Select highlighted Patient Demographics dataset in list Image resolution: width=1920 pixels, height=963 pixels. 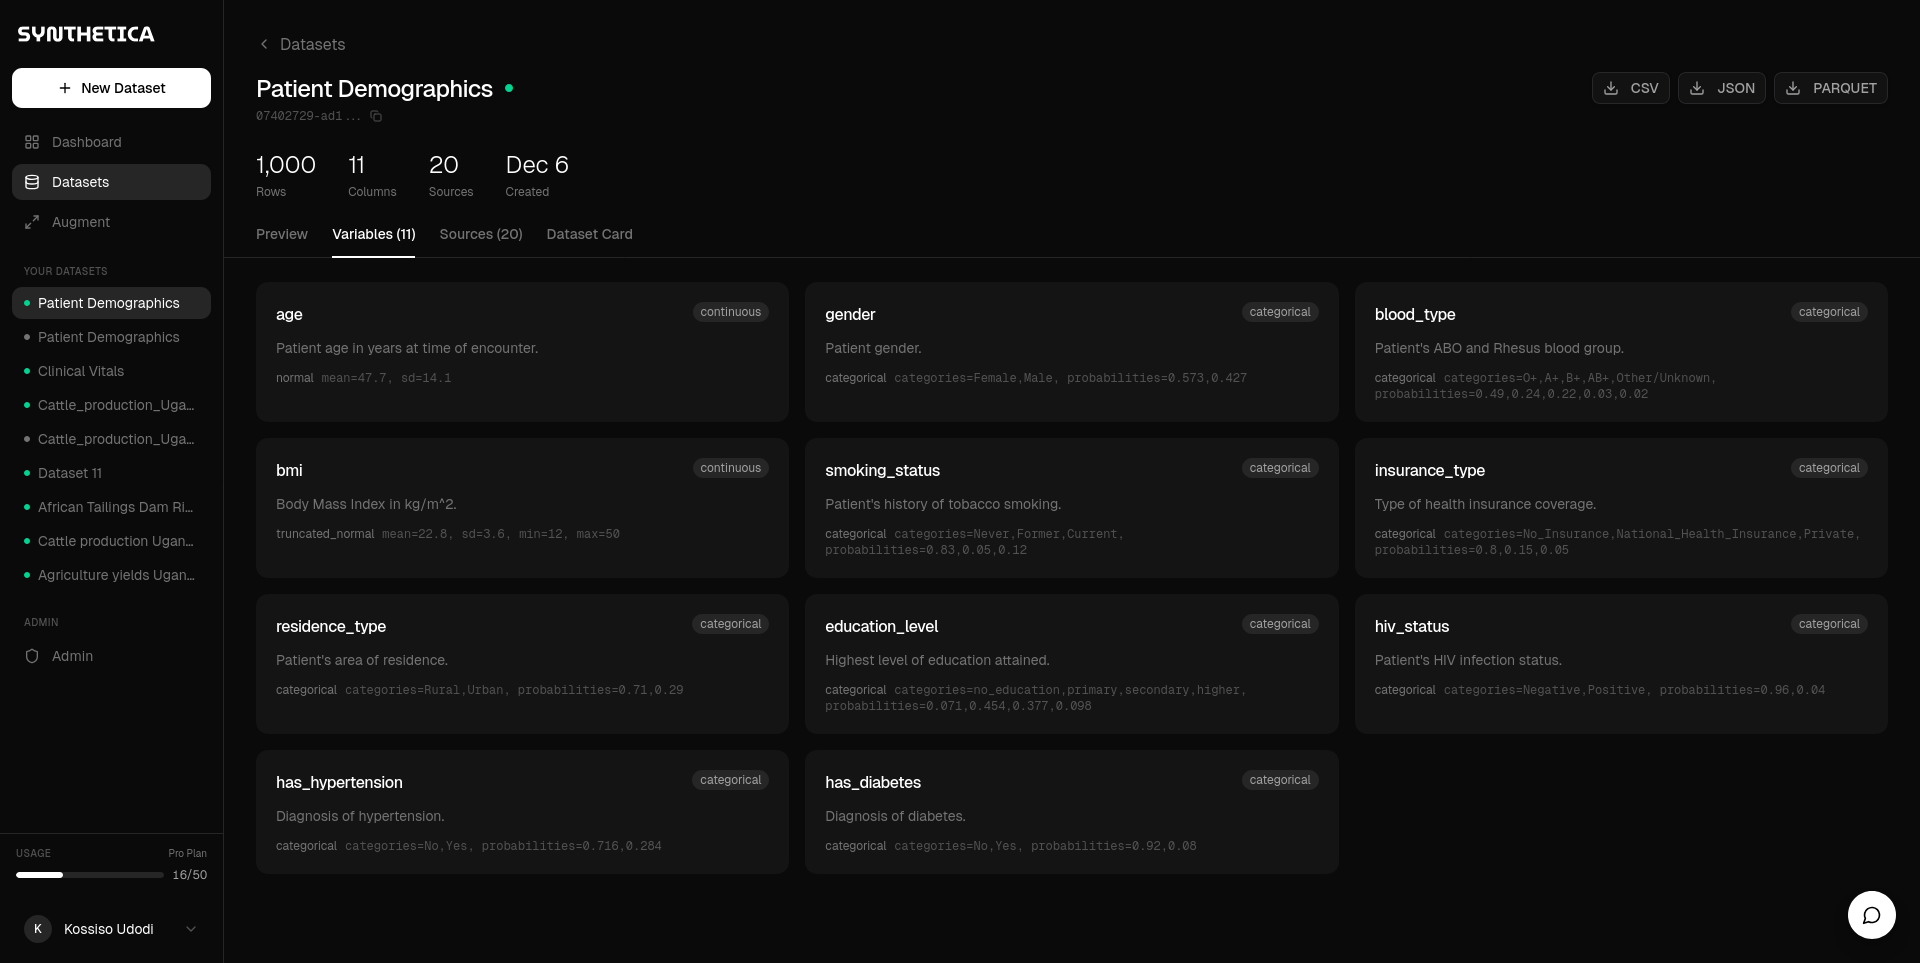111,303
